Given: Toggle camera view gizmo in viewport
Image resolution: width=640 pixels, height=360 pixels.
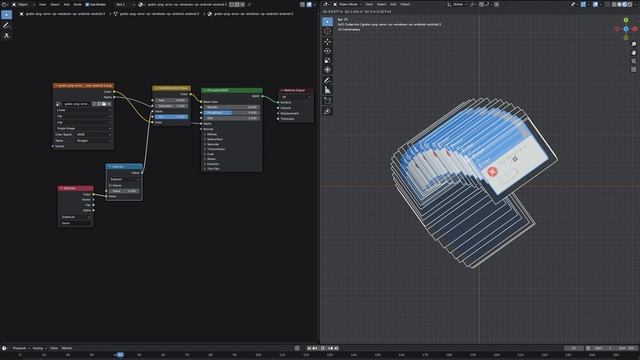Looking at the screenshot, I should click(x=633, y=61).
